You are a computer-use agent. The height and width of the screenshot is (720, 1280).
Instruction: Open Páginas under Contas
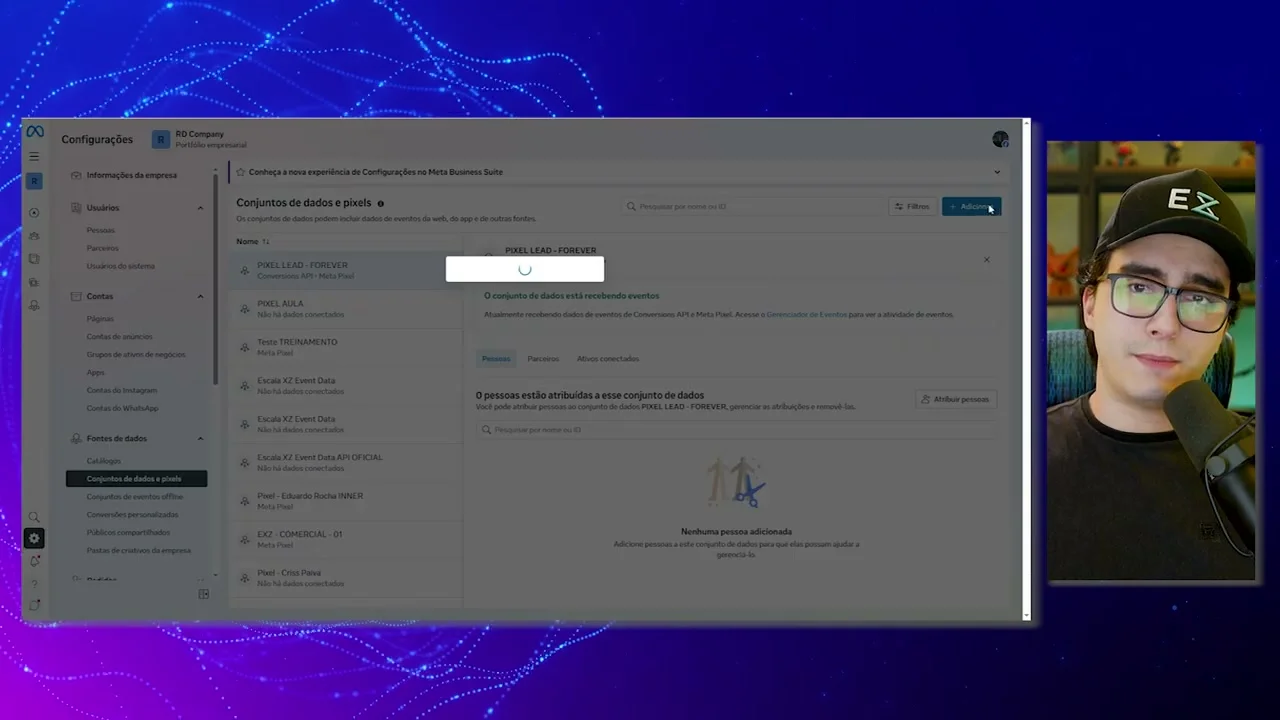point(100,318)
